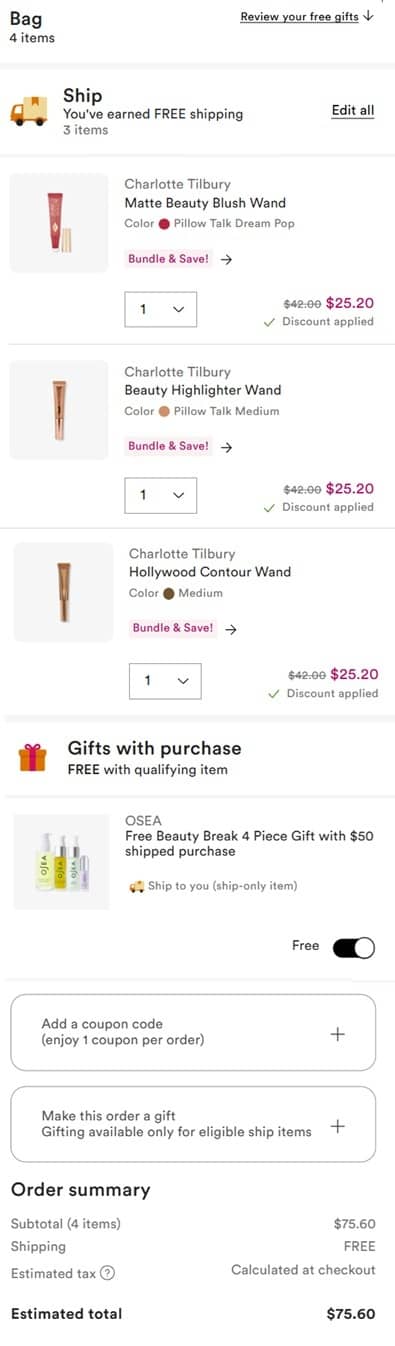Screen dimensions: 395x1346
Task: Click the Pillow Talk Dream Pop color swatch
Action: (x=165, y=224)
